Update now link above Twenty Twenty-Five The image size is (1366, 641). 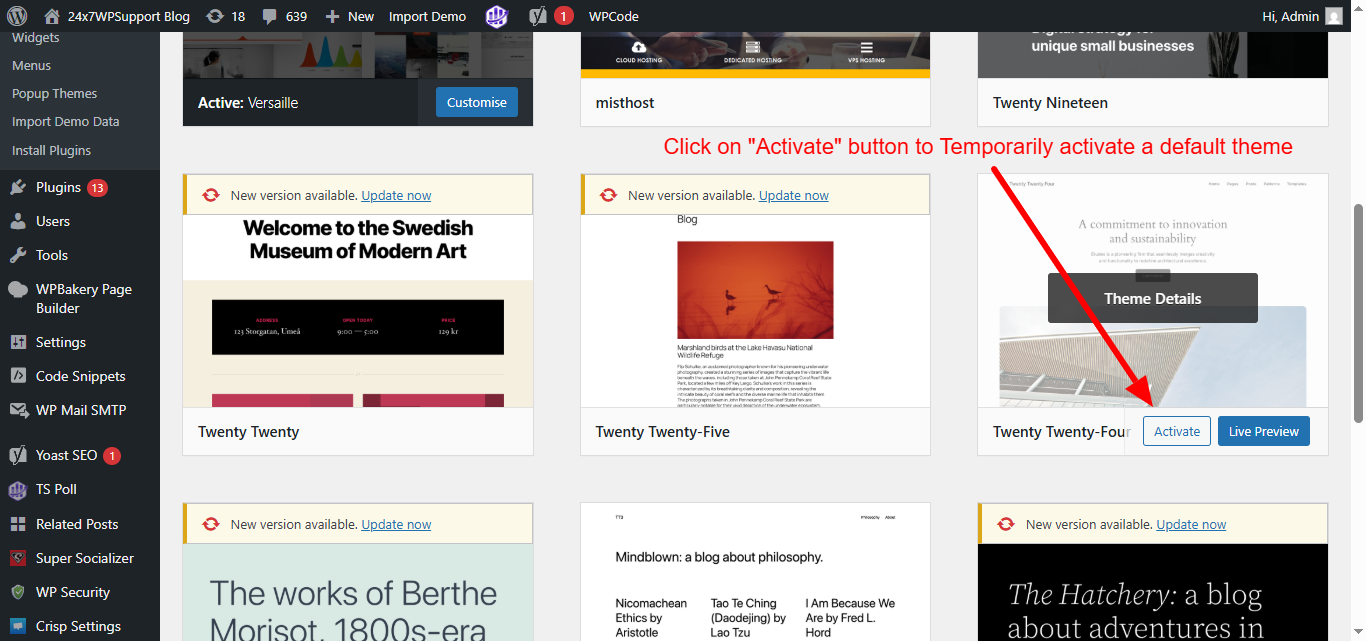tap(794, 195)
